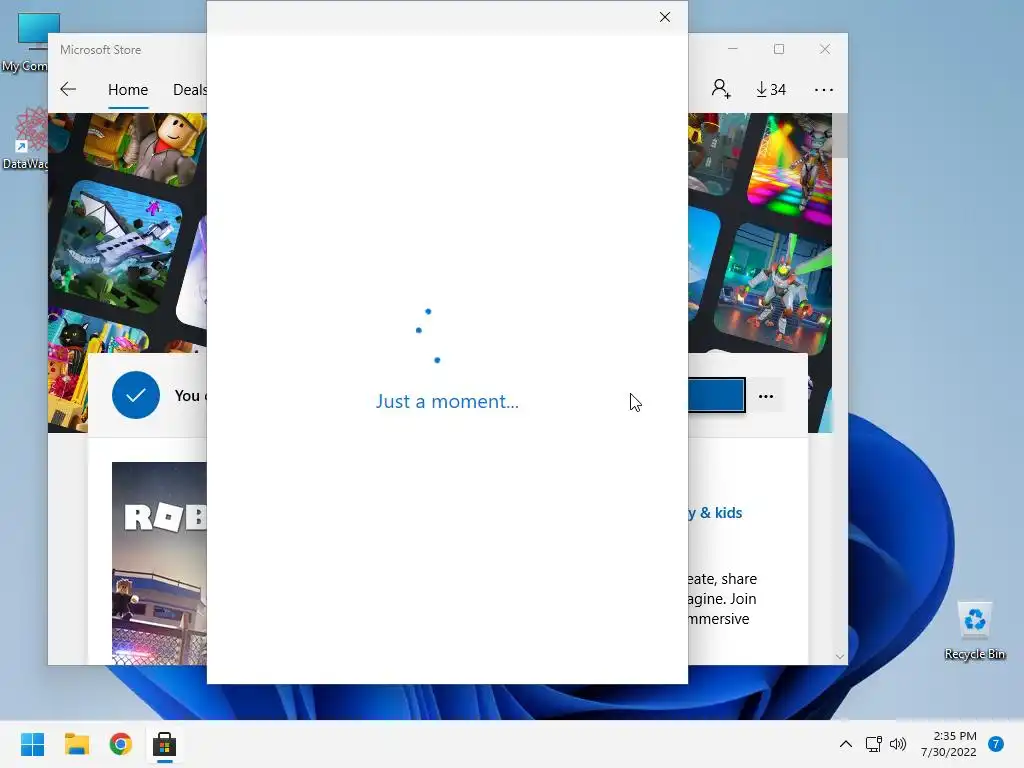Click the blue button in product banner
The width and height of the screenshot is (1024, 768).
click(716, 395)
